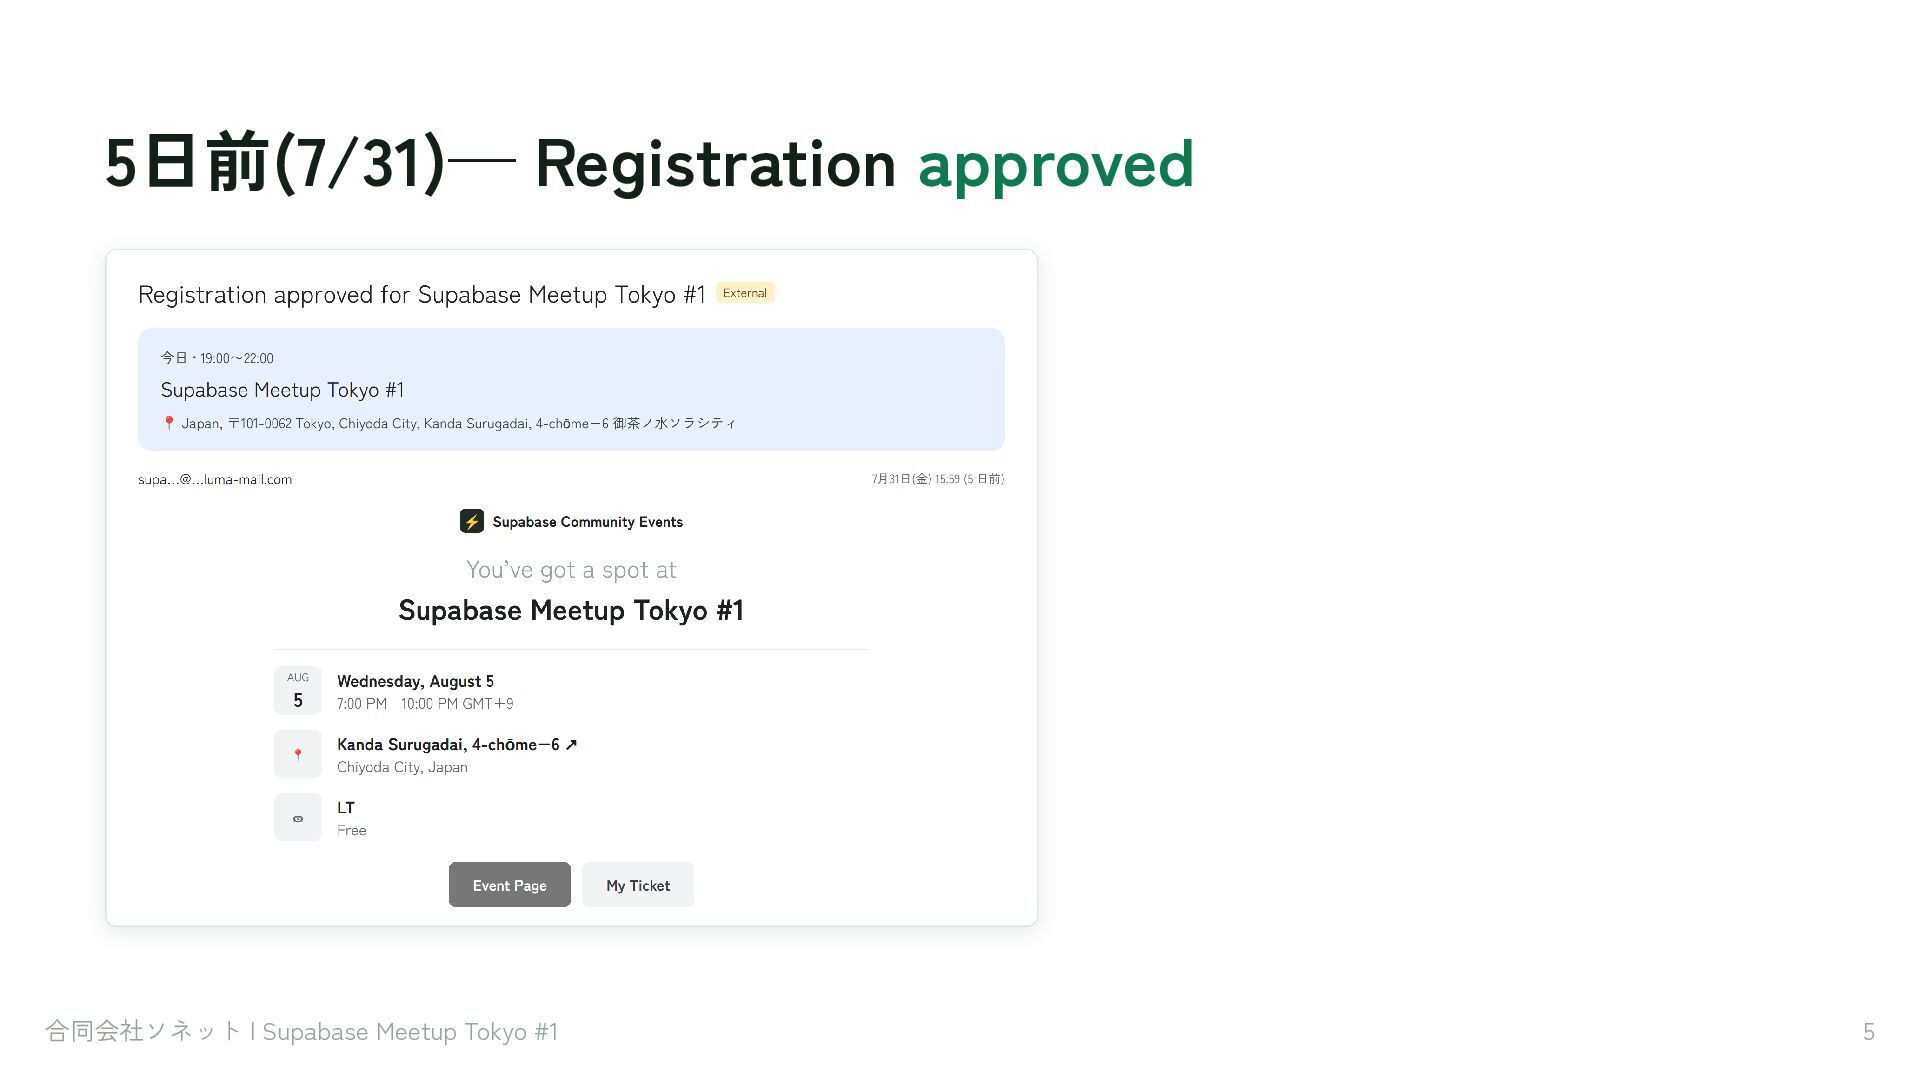Screen dimensions: 1920x1080
Task: Click the green approved word in title
Action: coord(1056,165)
